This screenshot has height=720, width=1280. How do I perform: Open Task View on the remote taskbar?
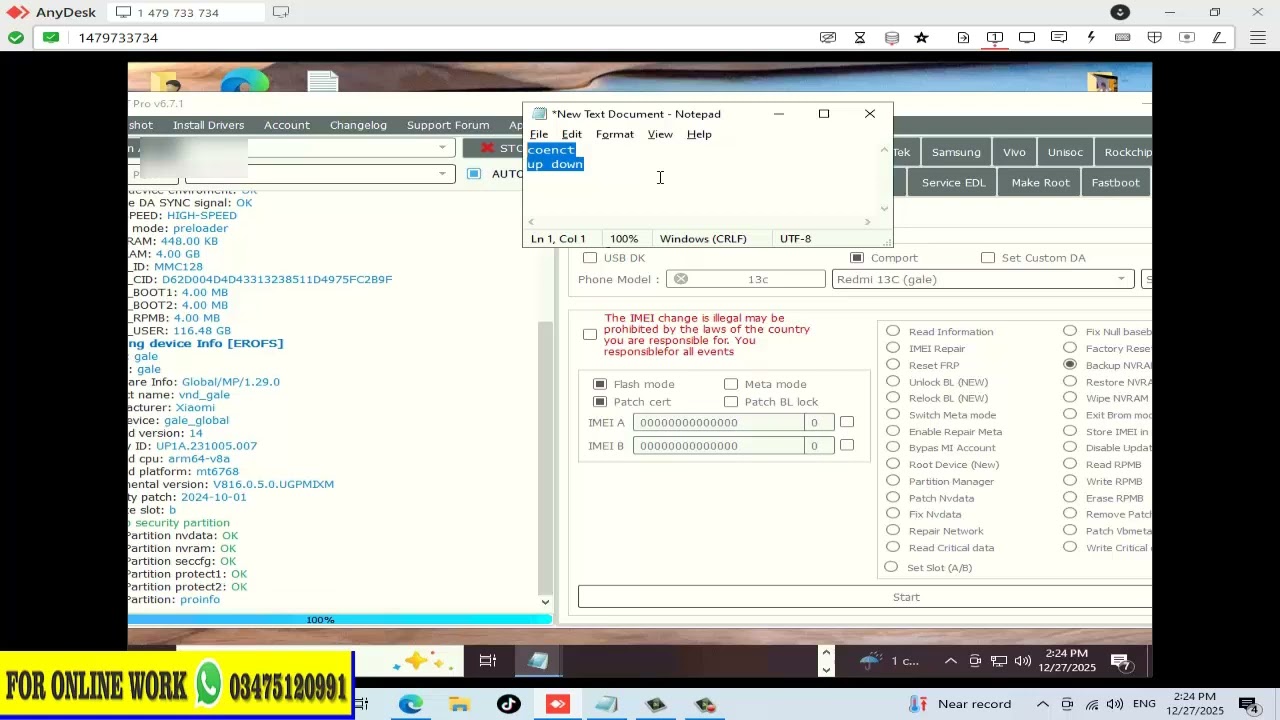(x=488, y=661)
